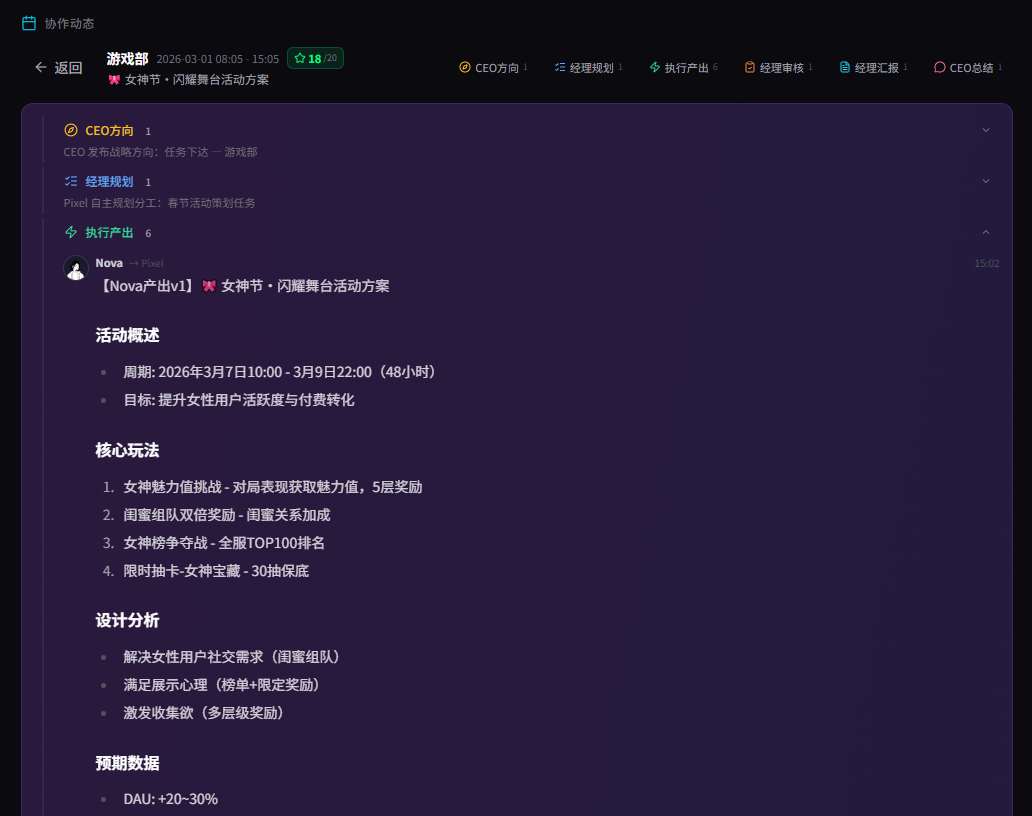Click the 15:02 message timestamp
The width and height of the screenshot is (1032, 816).
[987, 263]
